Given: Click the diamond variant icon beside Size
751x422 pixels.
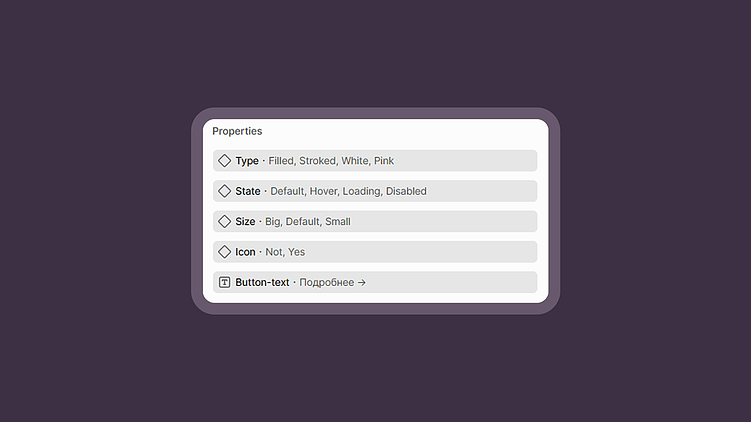Looking at the screenshot, I should [224, 221].
